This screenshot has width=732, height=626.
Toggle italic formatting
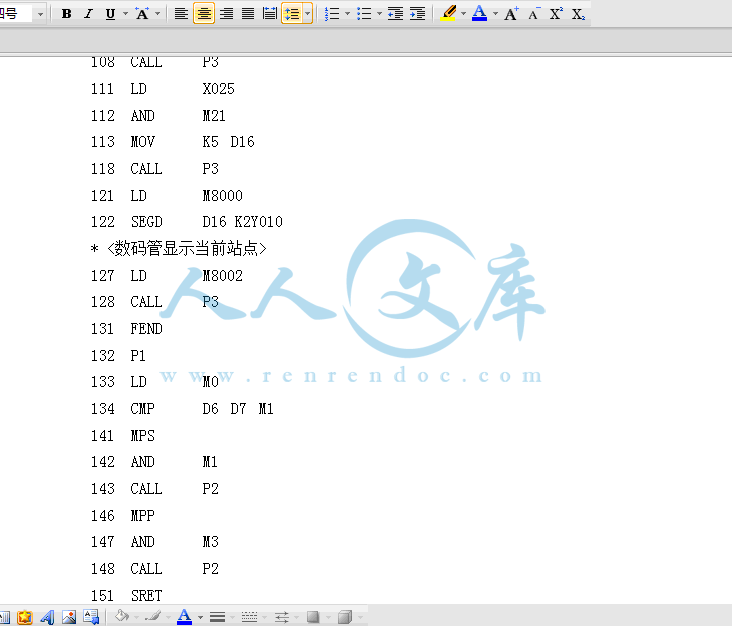pos(88,14)
